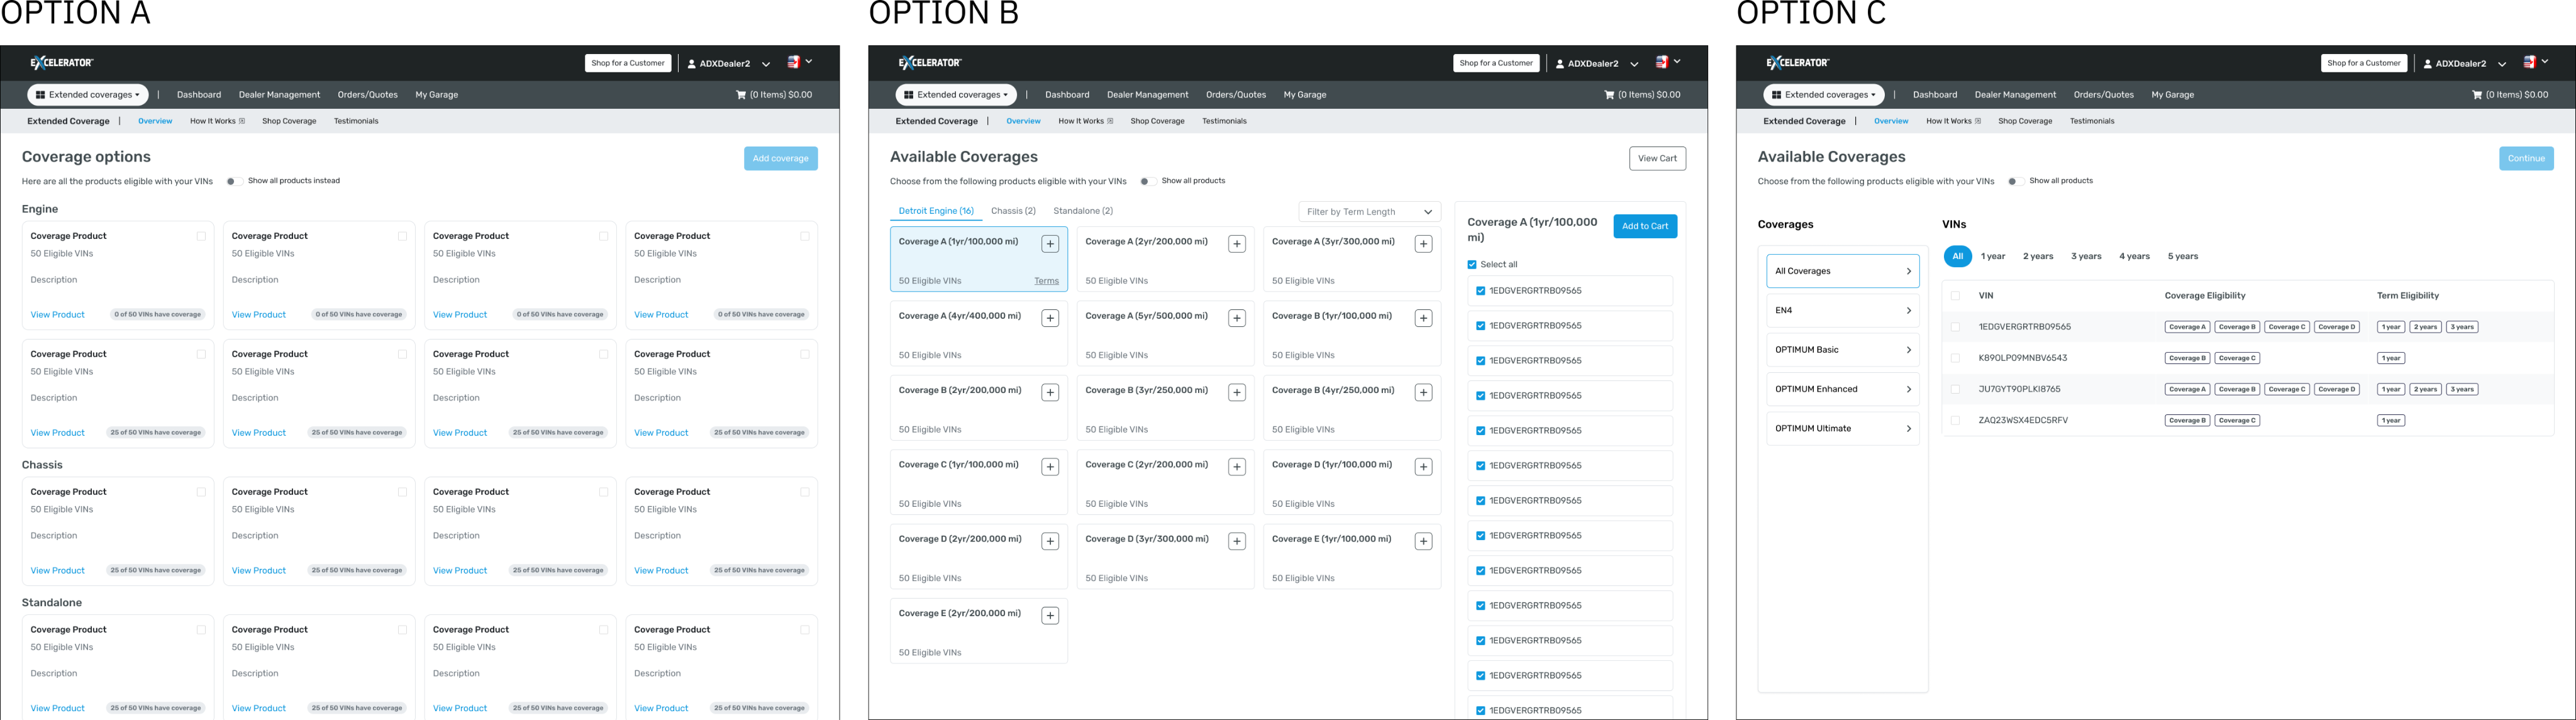Click plus icon on Coverage D (3yr/300,000 mi)
This screenshot has width=2576, height=720.
[1237, 541]
